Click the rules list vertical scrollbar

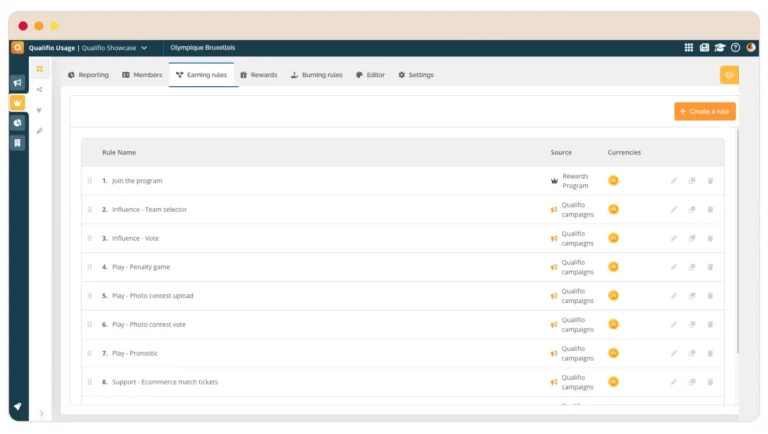[738, 241]
